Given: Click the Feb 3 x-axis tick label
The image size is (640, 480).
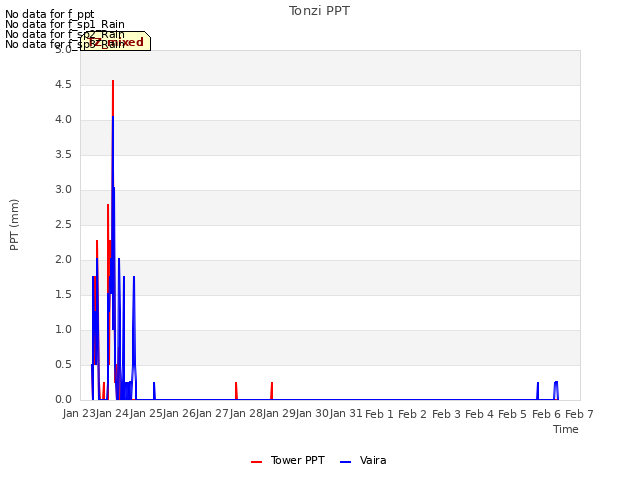Looking at the screenshot, I should pos(446,414).
